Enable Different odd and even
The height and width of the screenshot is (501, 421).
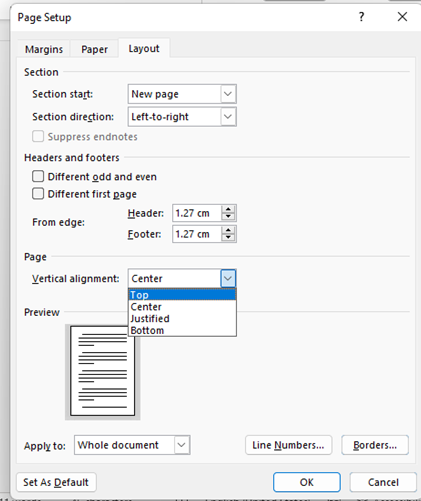(x=38, y=176)
